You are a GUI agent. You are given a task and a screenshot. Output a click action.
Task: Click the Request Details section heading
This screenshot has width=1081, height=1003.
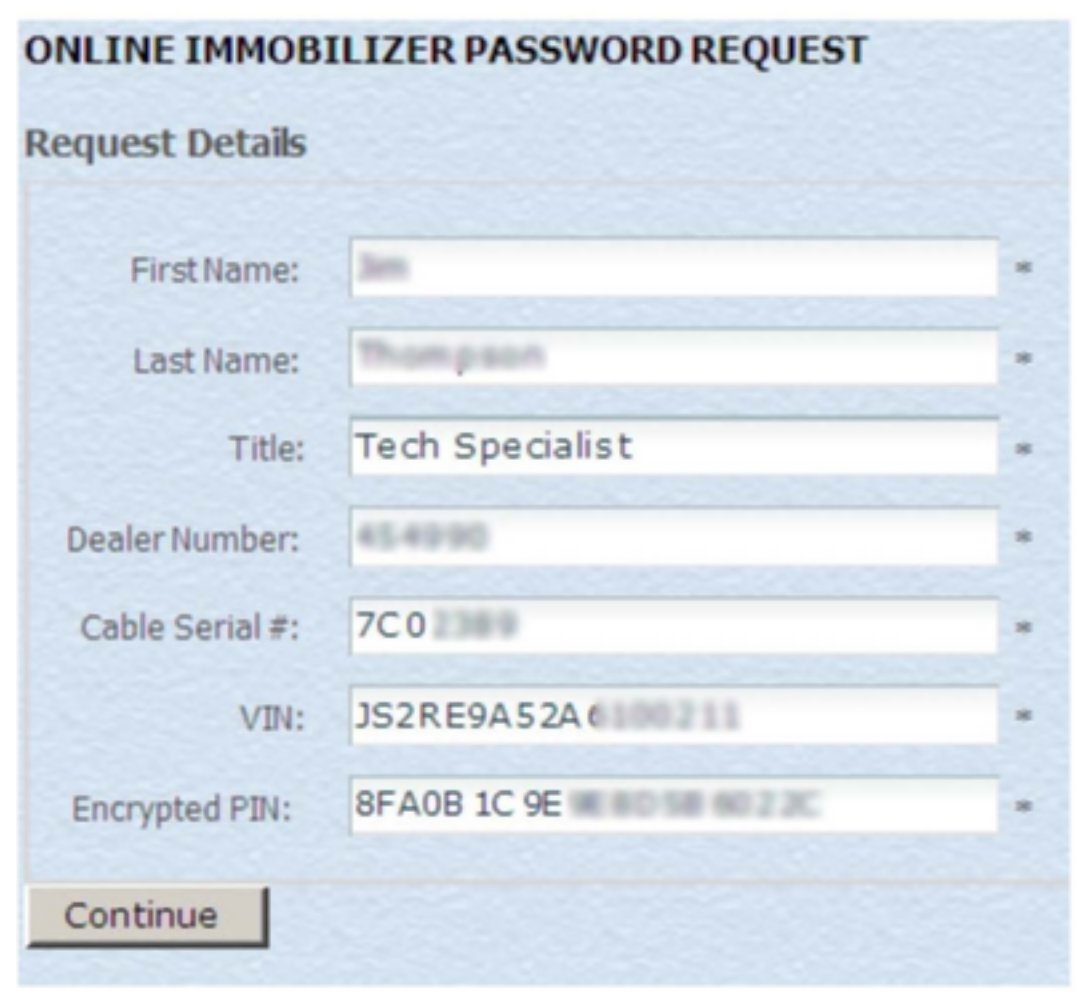pyautogui.click(x=165, y=145)
